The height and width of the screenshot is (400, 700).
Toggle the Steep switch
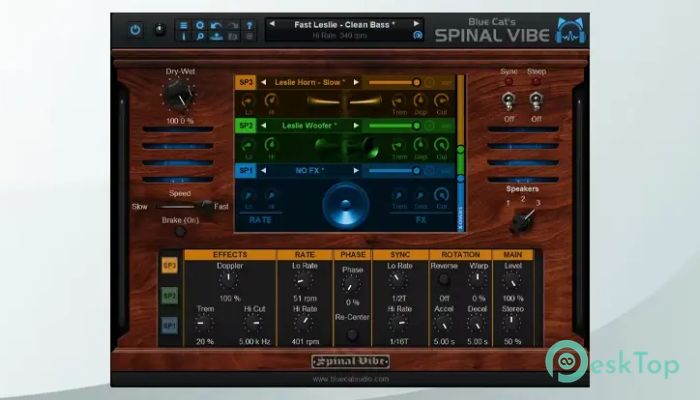535,100
